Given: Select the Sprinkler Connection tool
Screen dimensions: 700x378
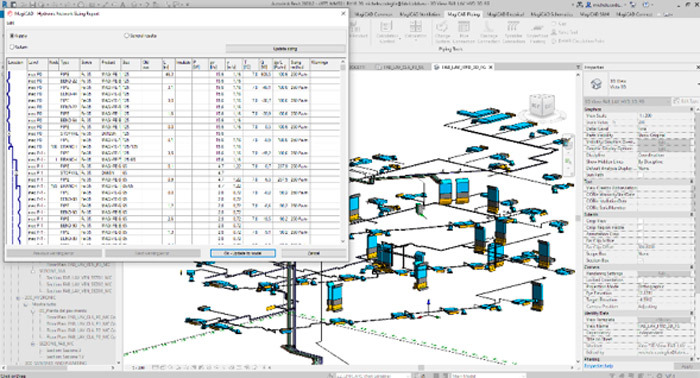Looking at the screenshot, I should pos(513,31).
